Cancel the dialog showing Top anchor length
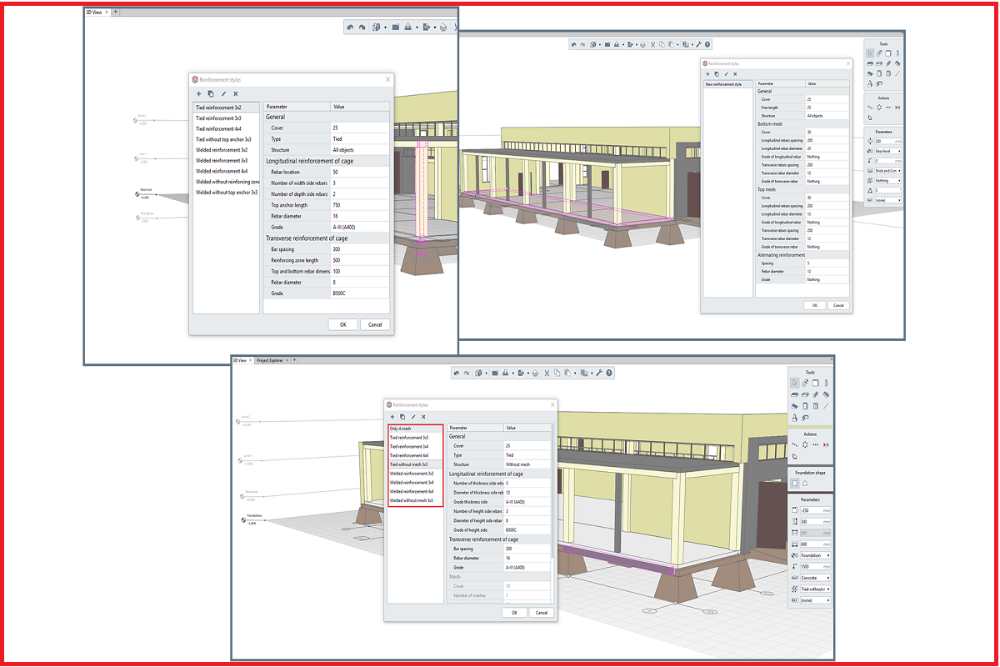Viewport: 1000px width, 667px height. click(374, 324)
